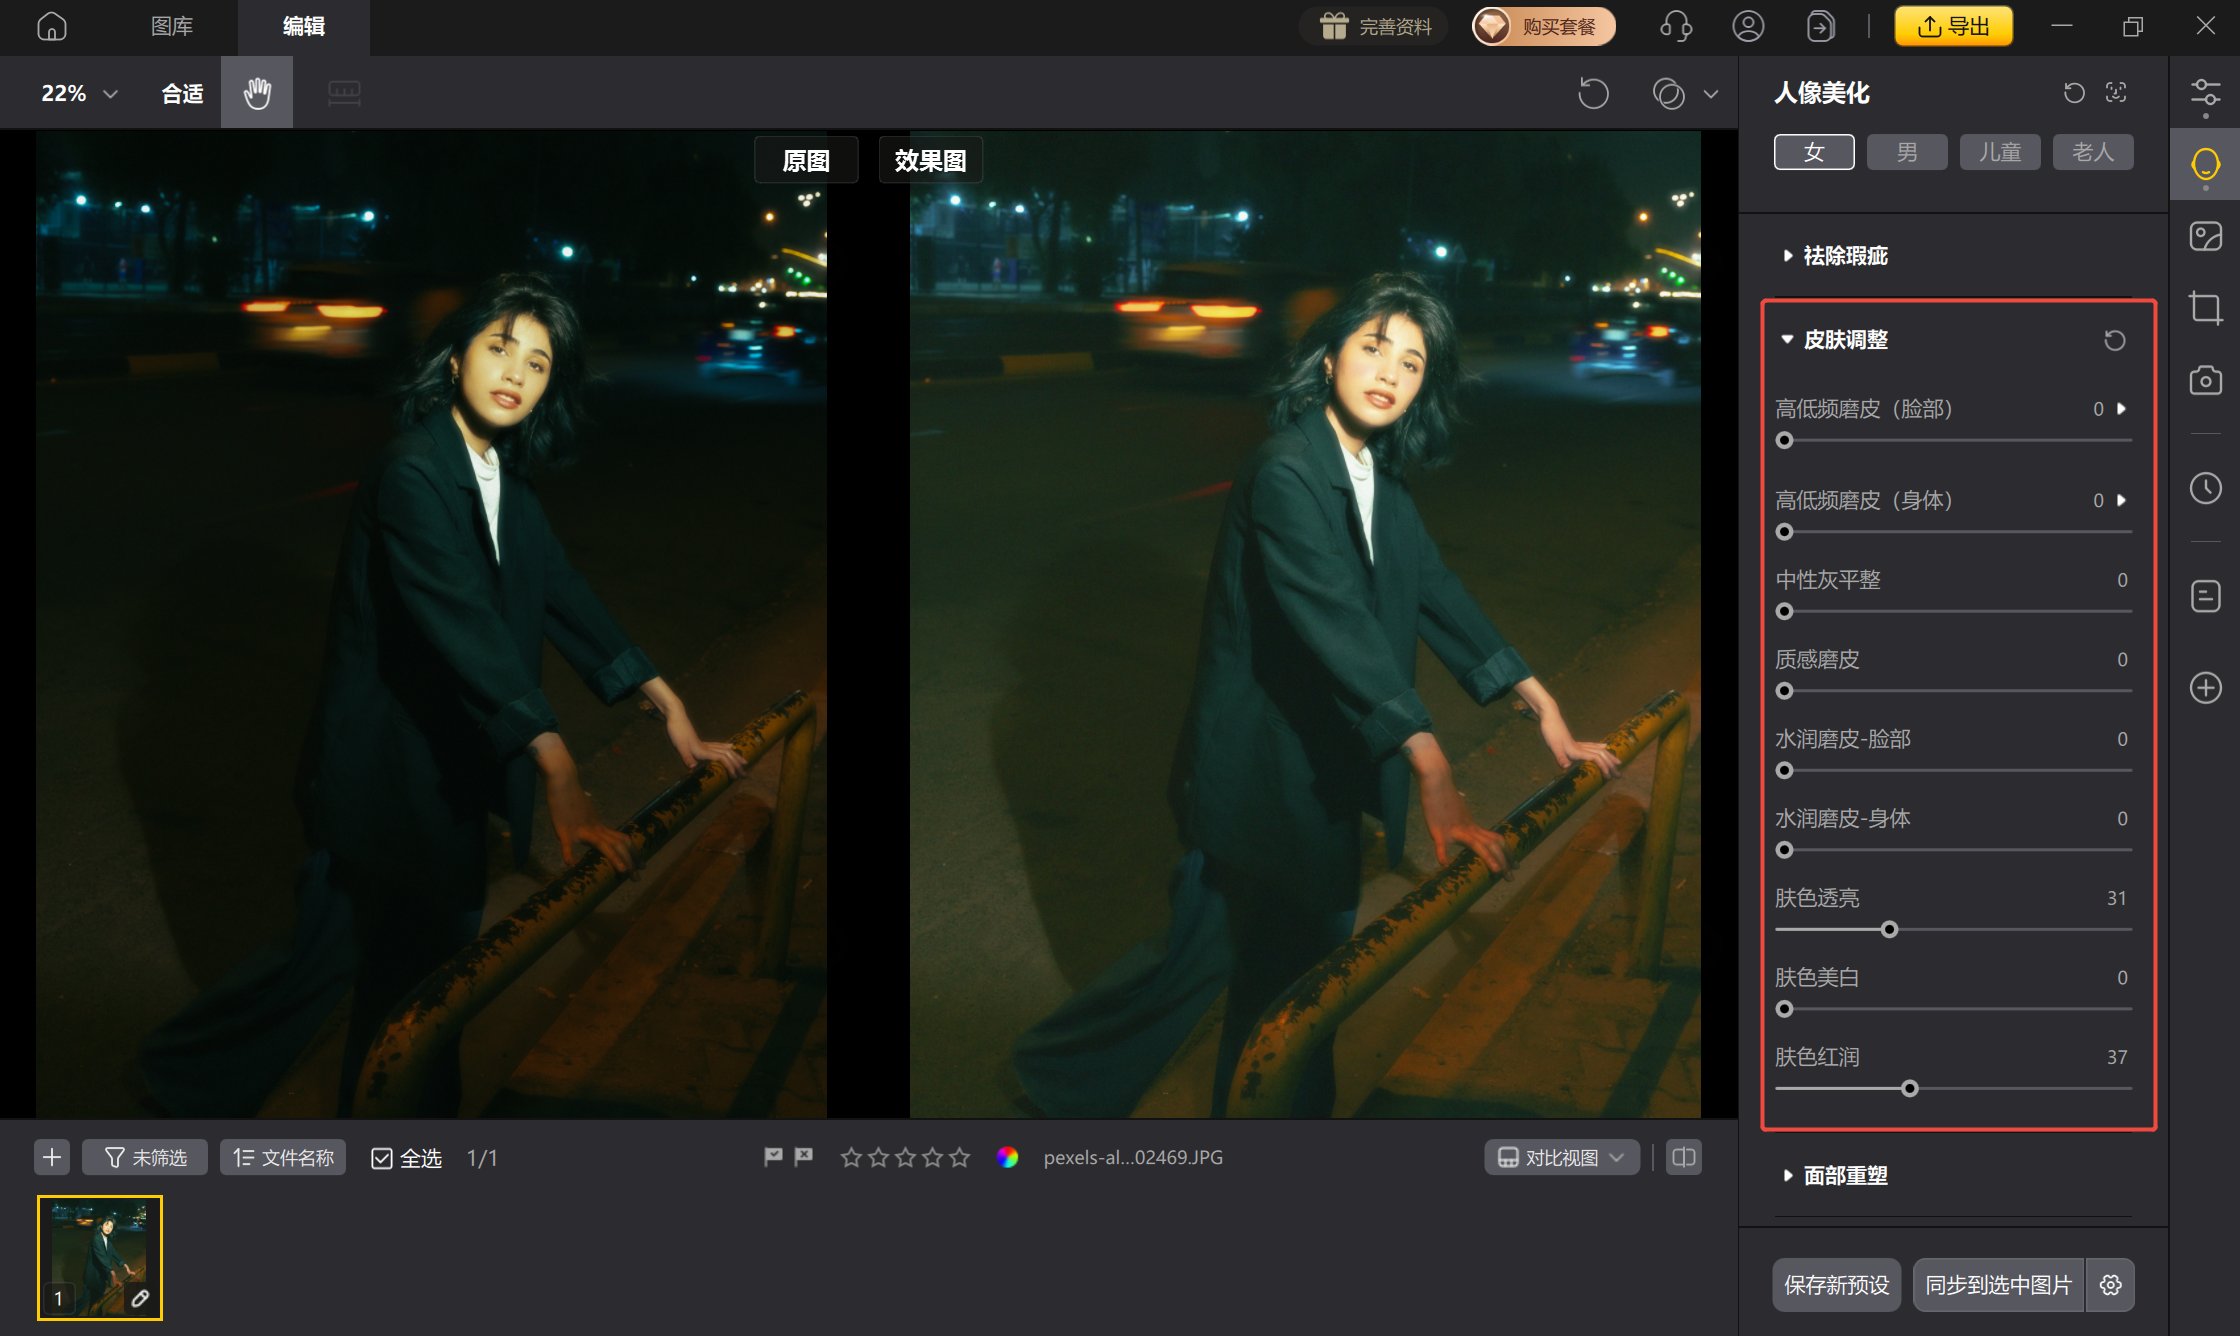Toggle the select all checkbox
This screenshot has height=1336, width=2240.
tap(382, 1158)
